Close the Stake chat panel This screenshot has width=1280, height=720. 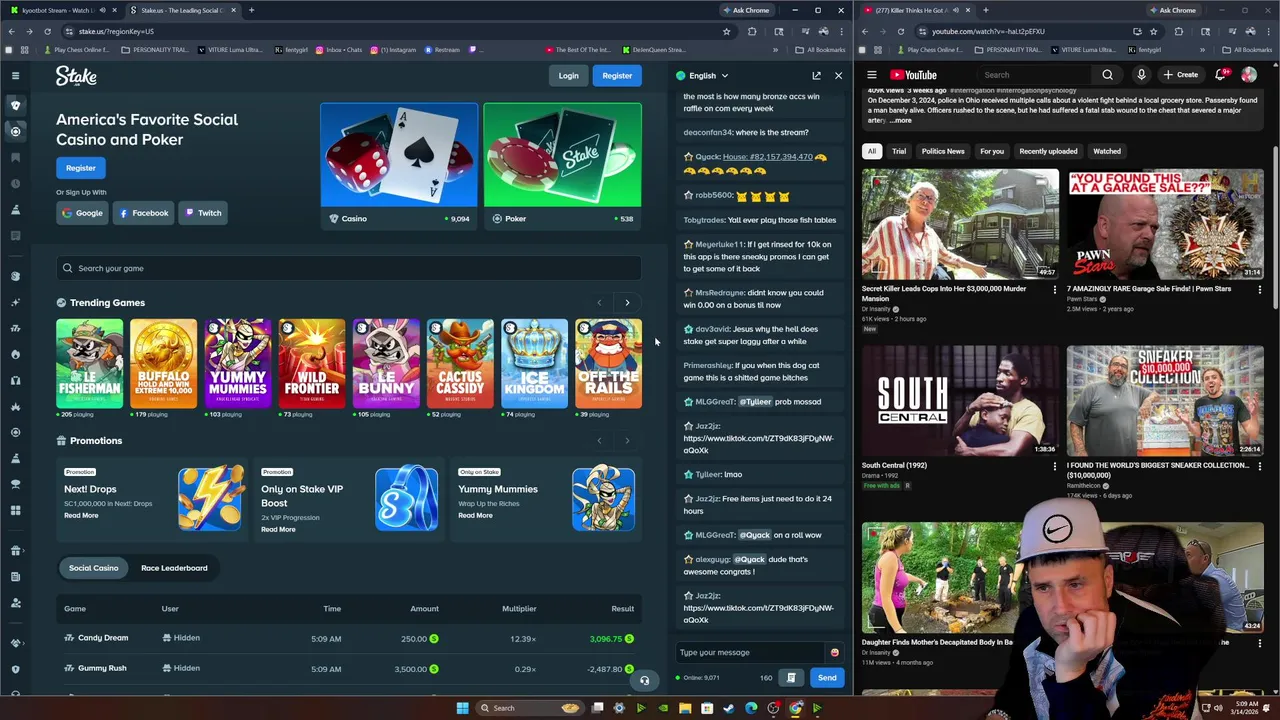[838, 76]
